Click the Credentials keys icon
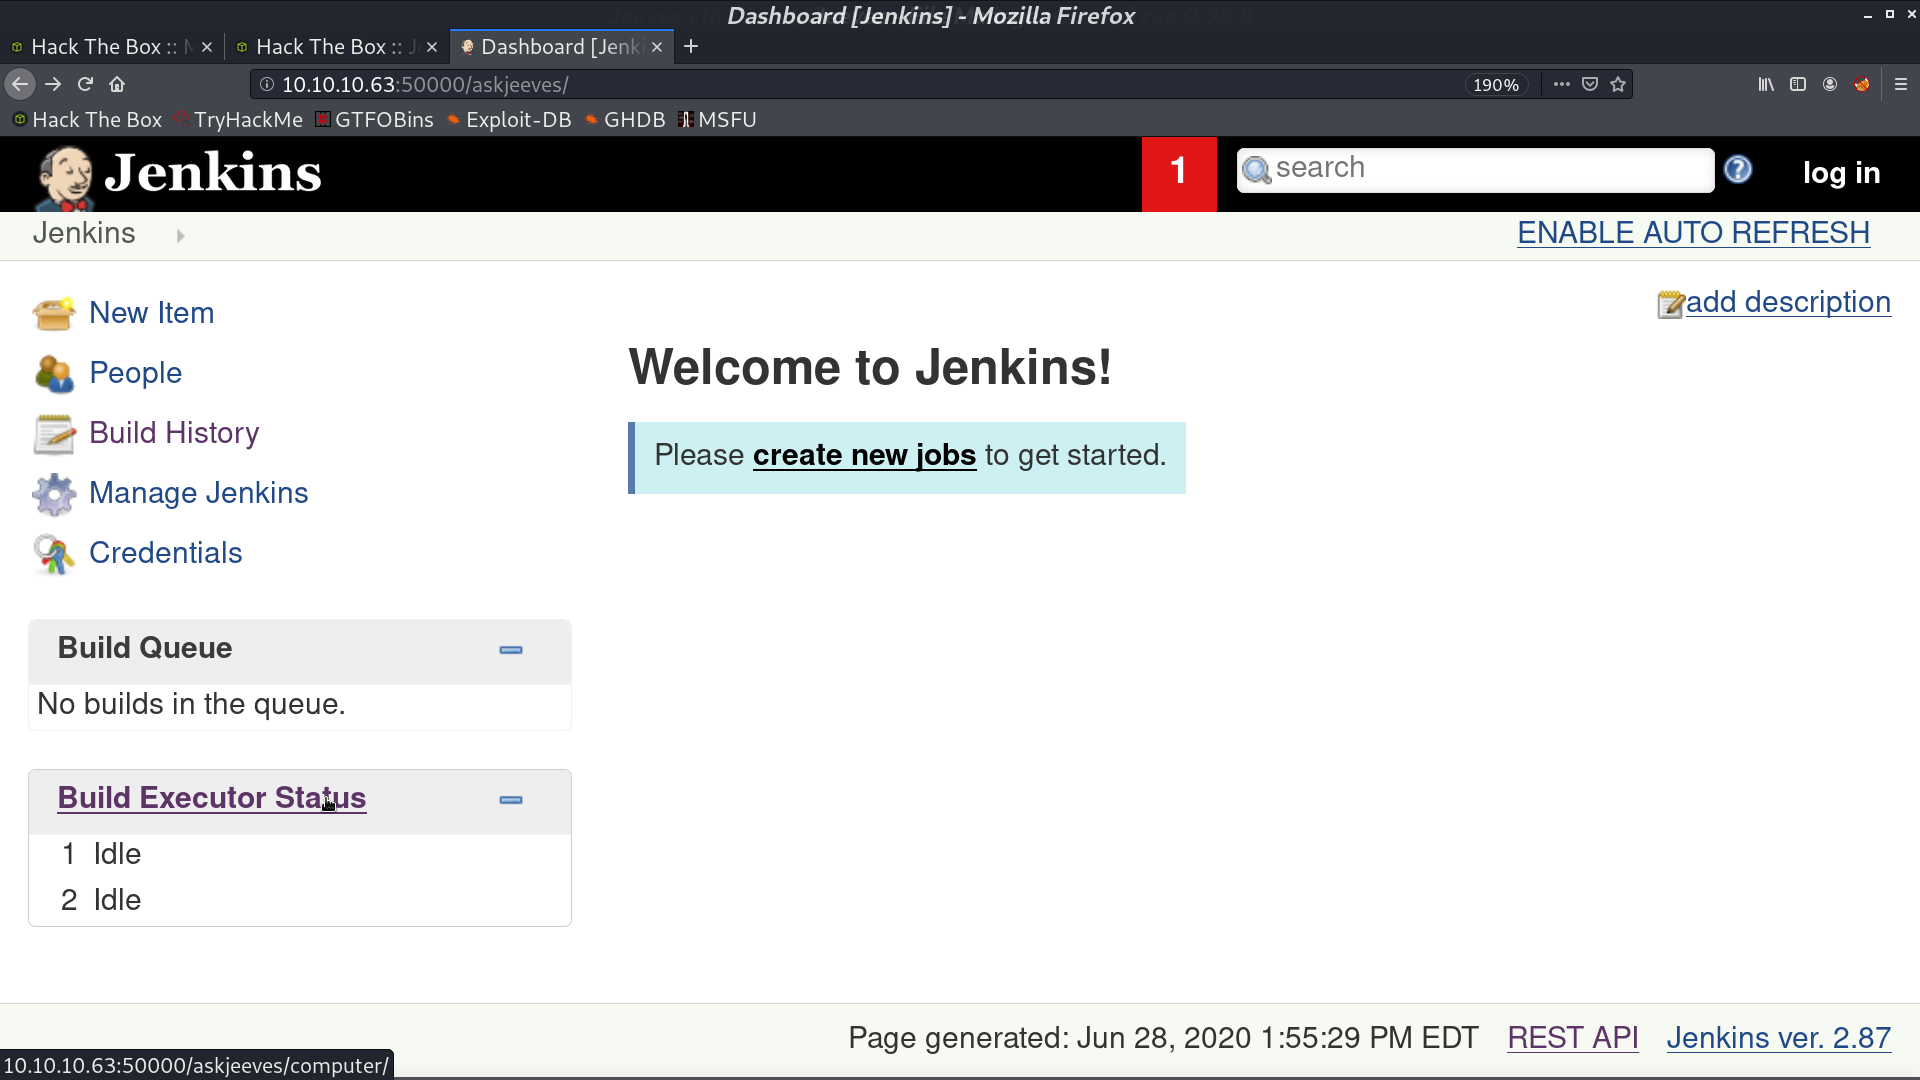1920x1080 pixels. click(54, 554)
